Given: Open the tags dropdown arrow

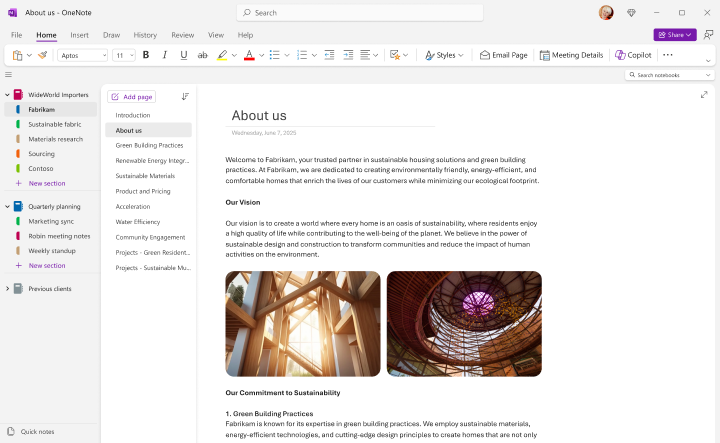Looking at the screenshot, I should (406, 56).
